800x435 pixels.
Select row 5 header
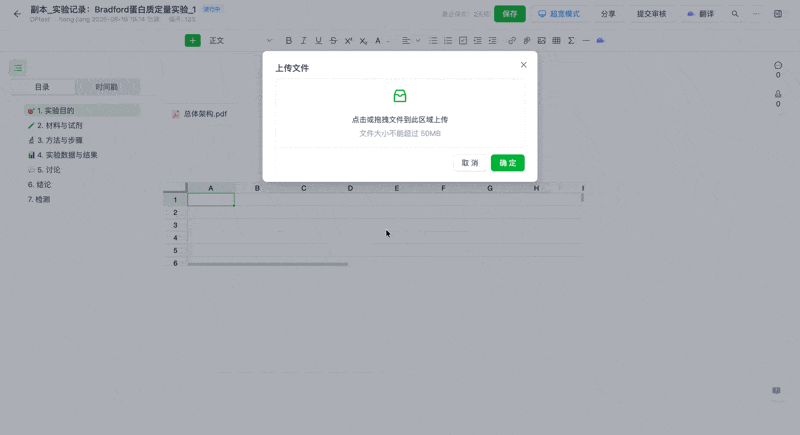[x=175, y=250]
